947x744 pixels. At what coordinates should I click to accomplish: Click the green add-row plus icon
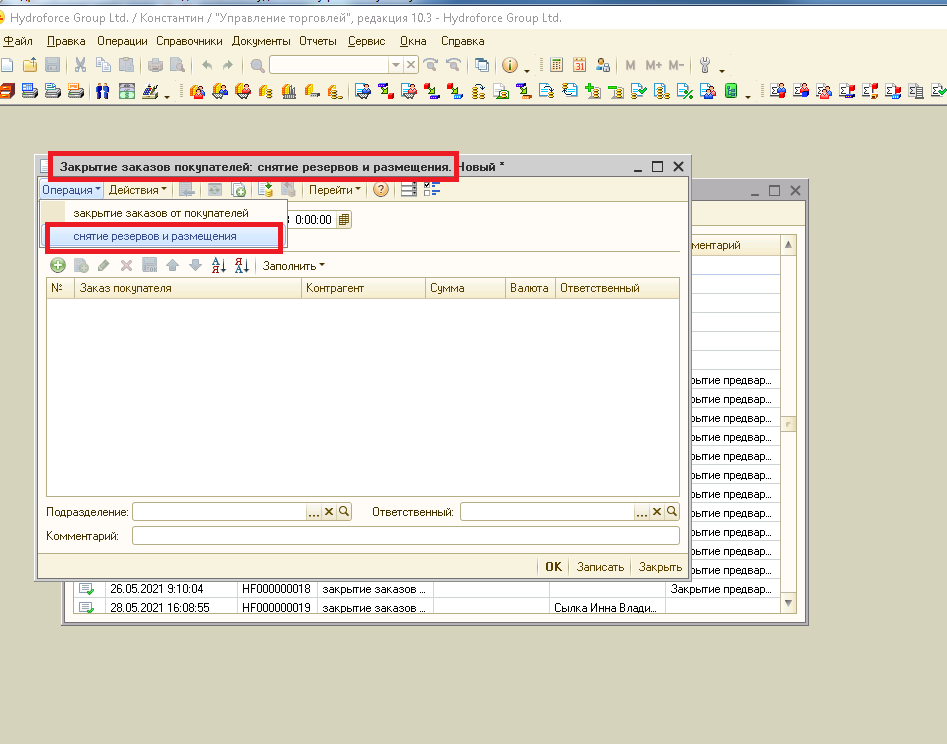click(x=57, y=265)
